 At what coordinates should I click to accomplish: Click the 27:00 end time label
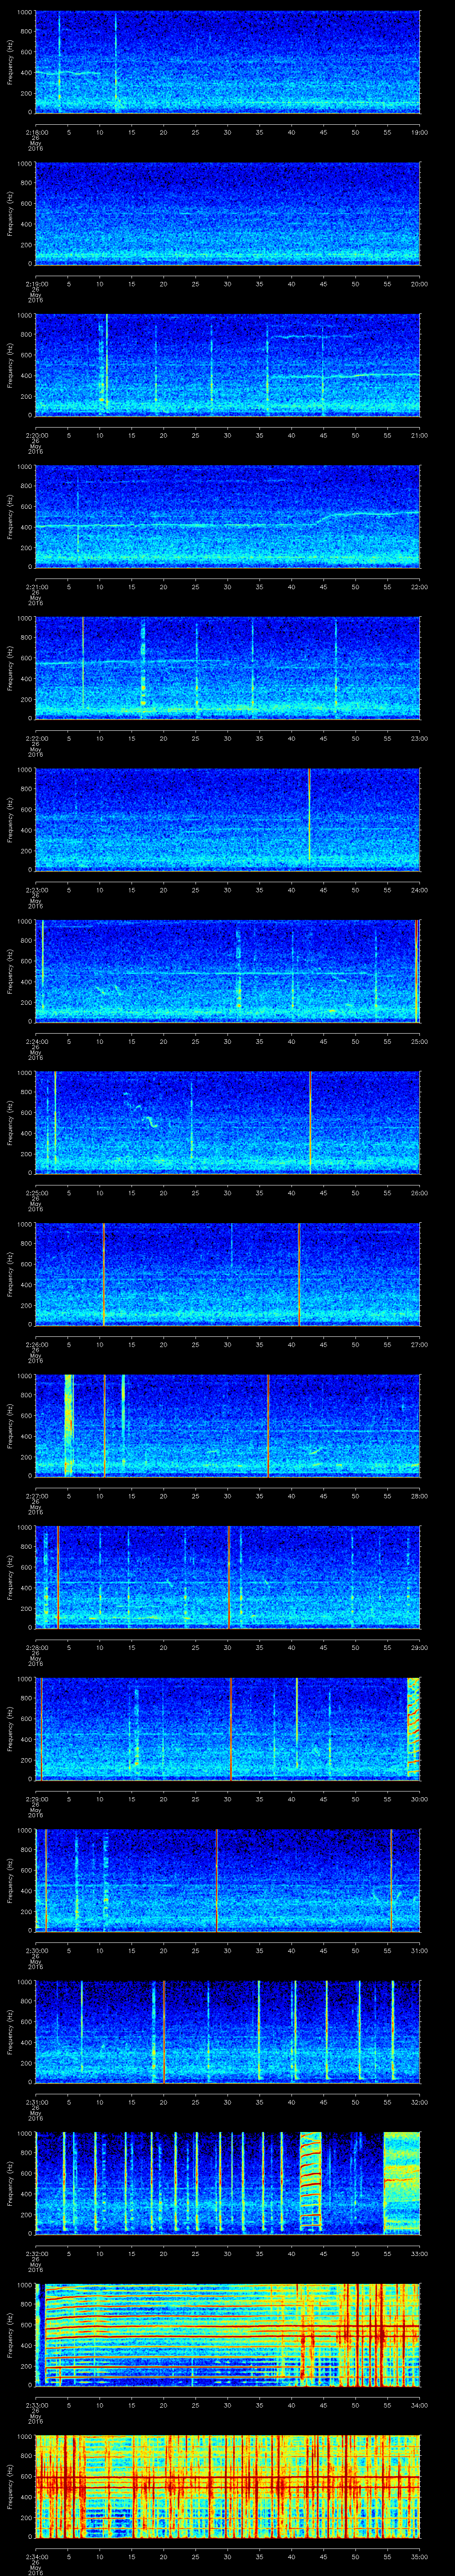pyautogui.click(x=420, y=1344)
